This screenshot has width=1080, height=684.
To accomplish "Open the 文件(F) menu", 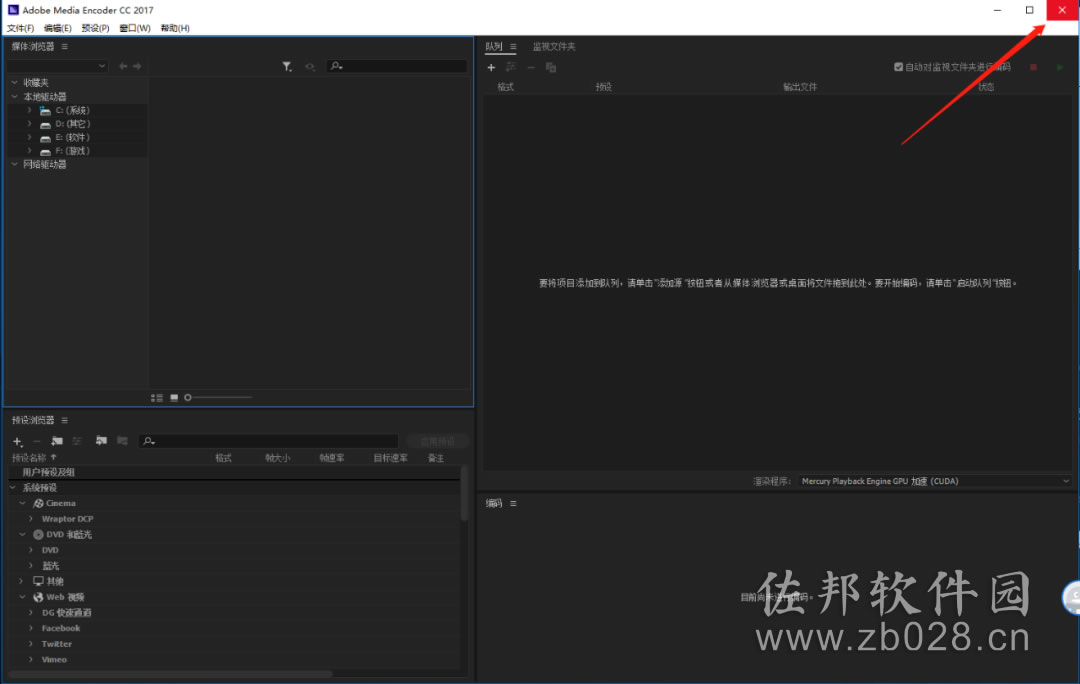I will point(21,28).
